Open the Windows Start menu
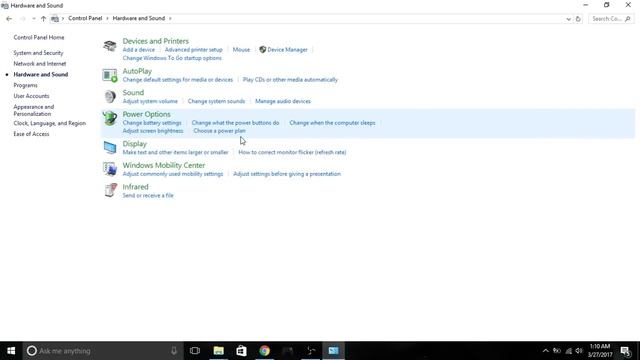This screenshot has height=360, width=640. click(x=11, y=351)
